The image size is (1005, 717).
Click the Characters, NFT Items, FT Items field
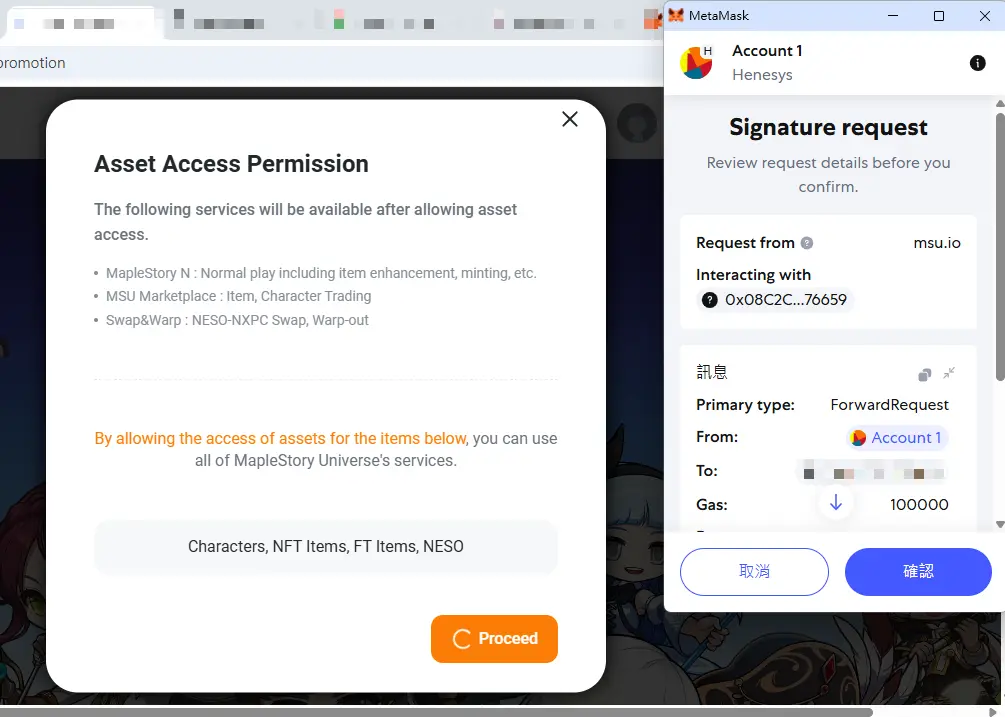point(326,547)
